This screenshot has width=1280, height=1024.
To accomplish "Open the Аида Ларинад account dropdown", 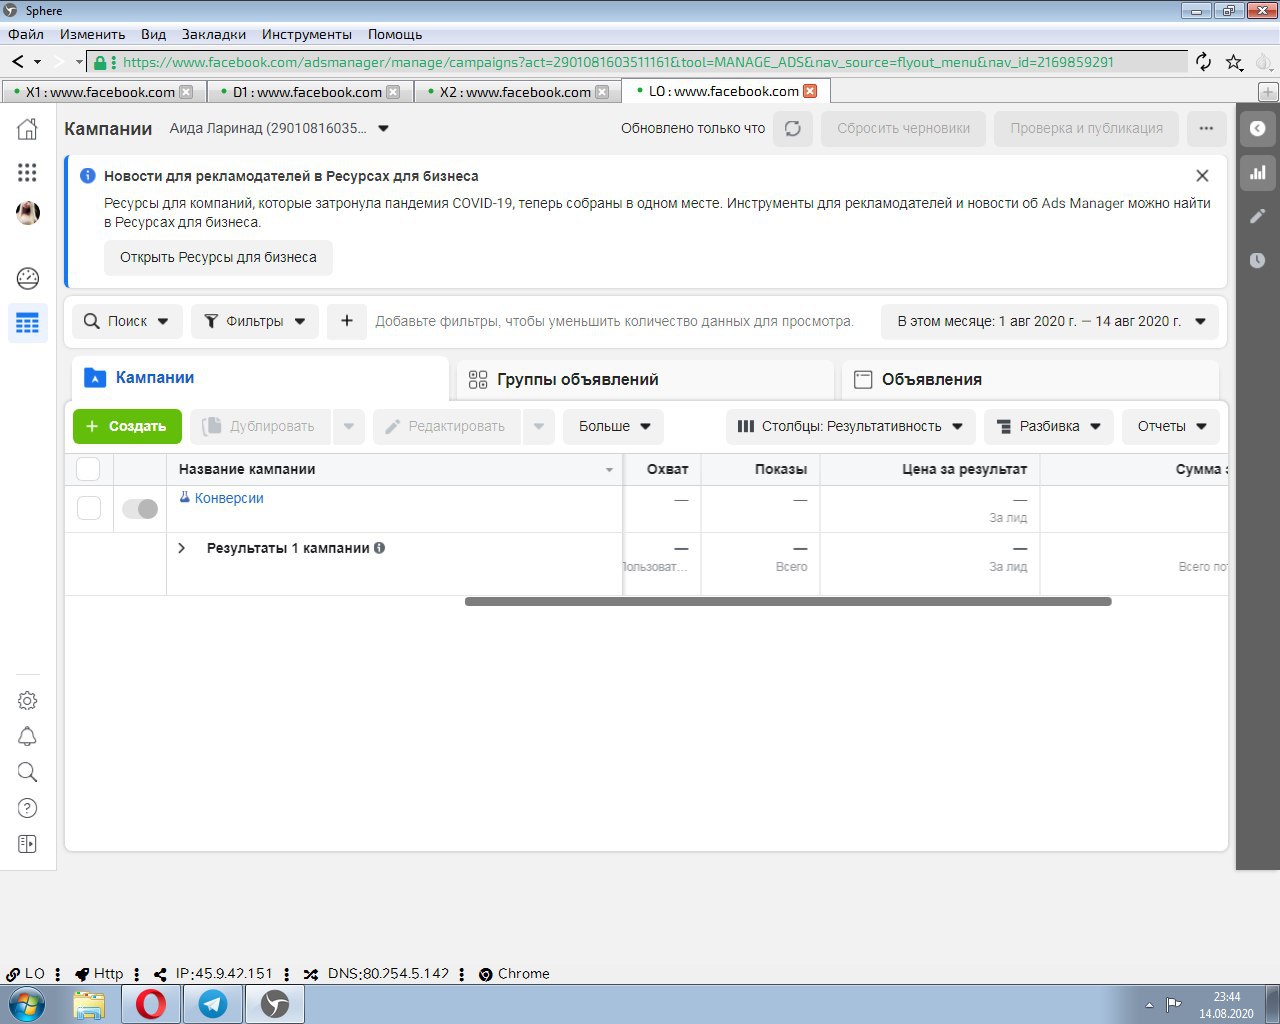I will tap(280, 128).
